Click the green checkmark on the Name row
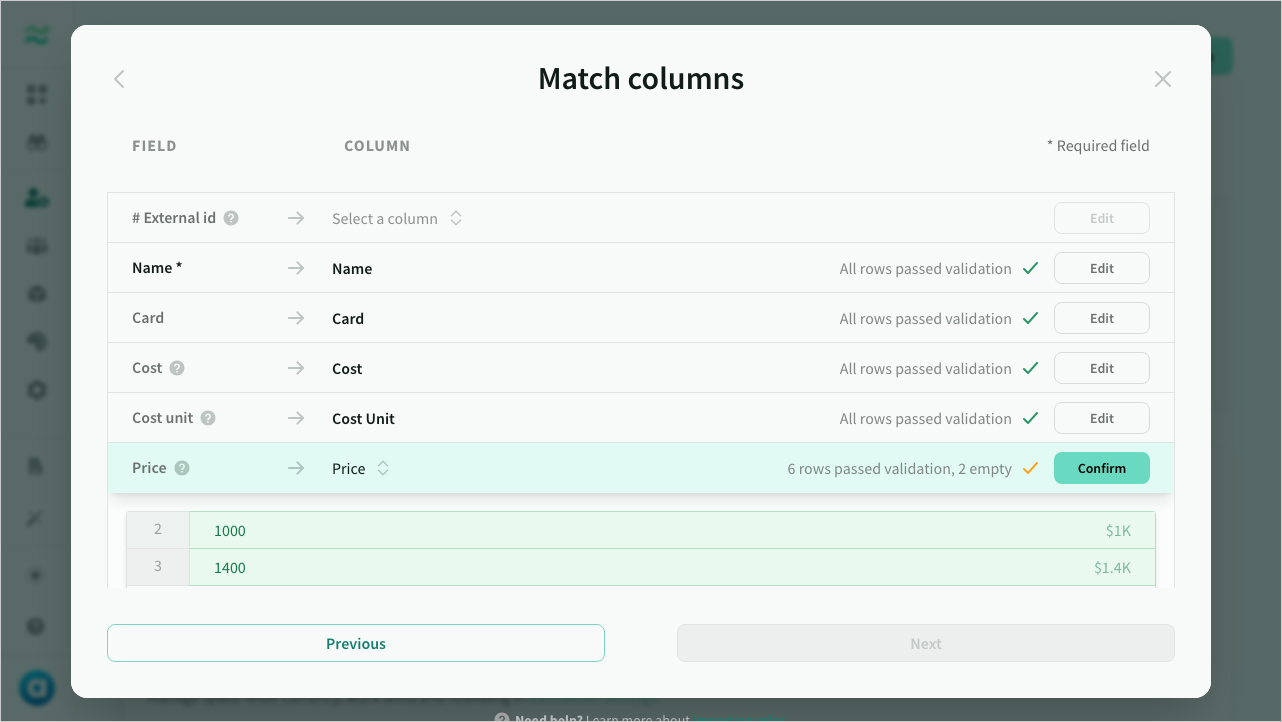1282x722 pixels. pyautogui.click(x=1030, y=267)
